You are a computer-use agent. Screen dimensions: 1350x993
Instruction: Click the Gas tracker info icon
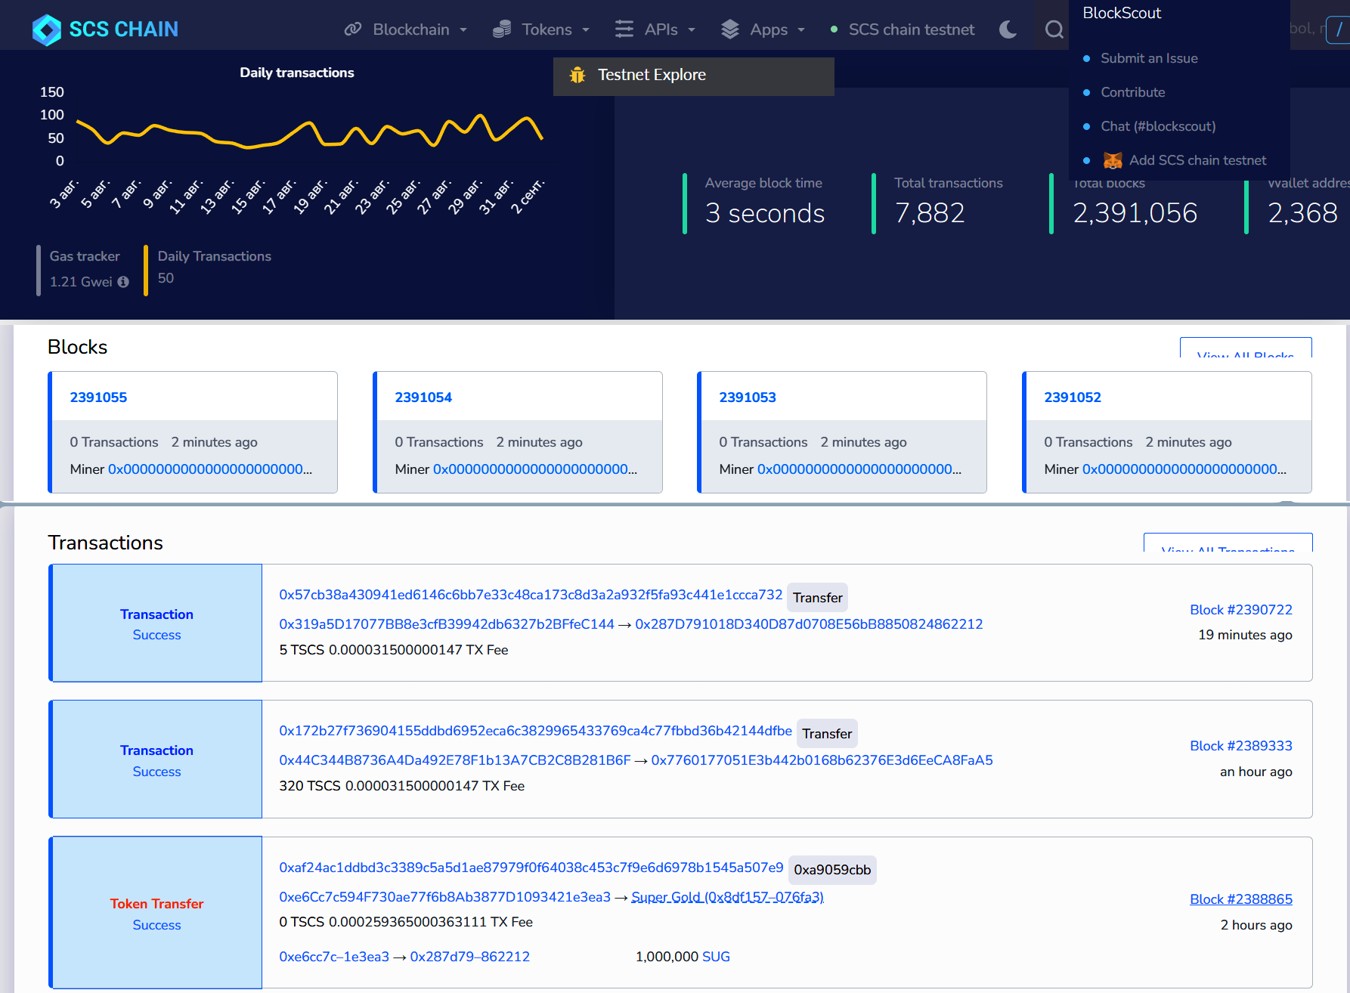pos(123,282)
